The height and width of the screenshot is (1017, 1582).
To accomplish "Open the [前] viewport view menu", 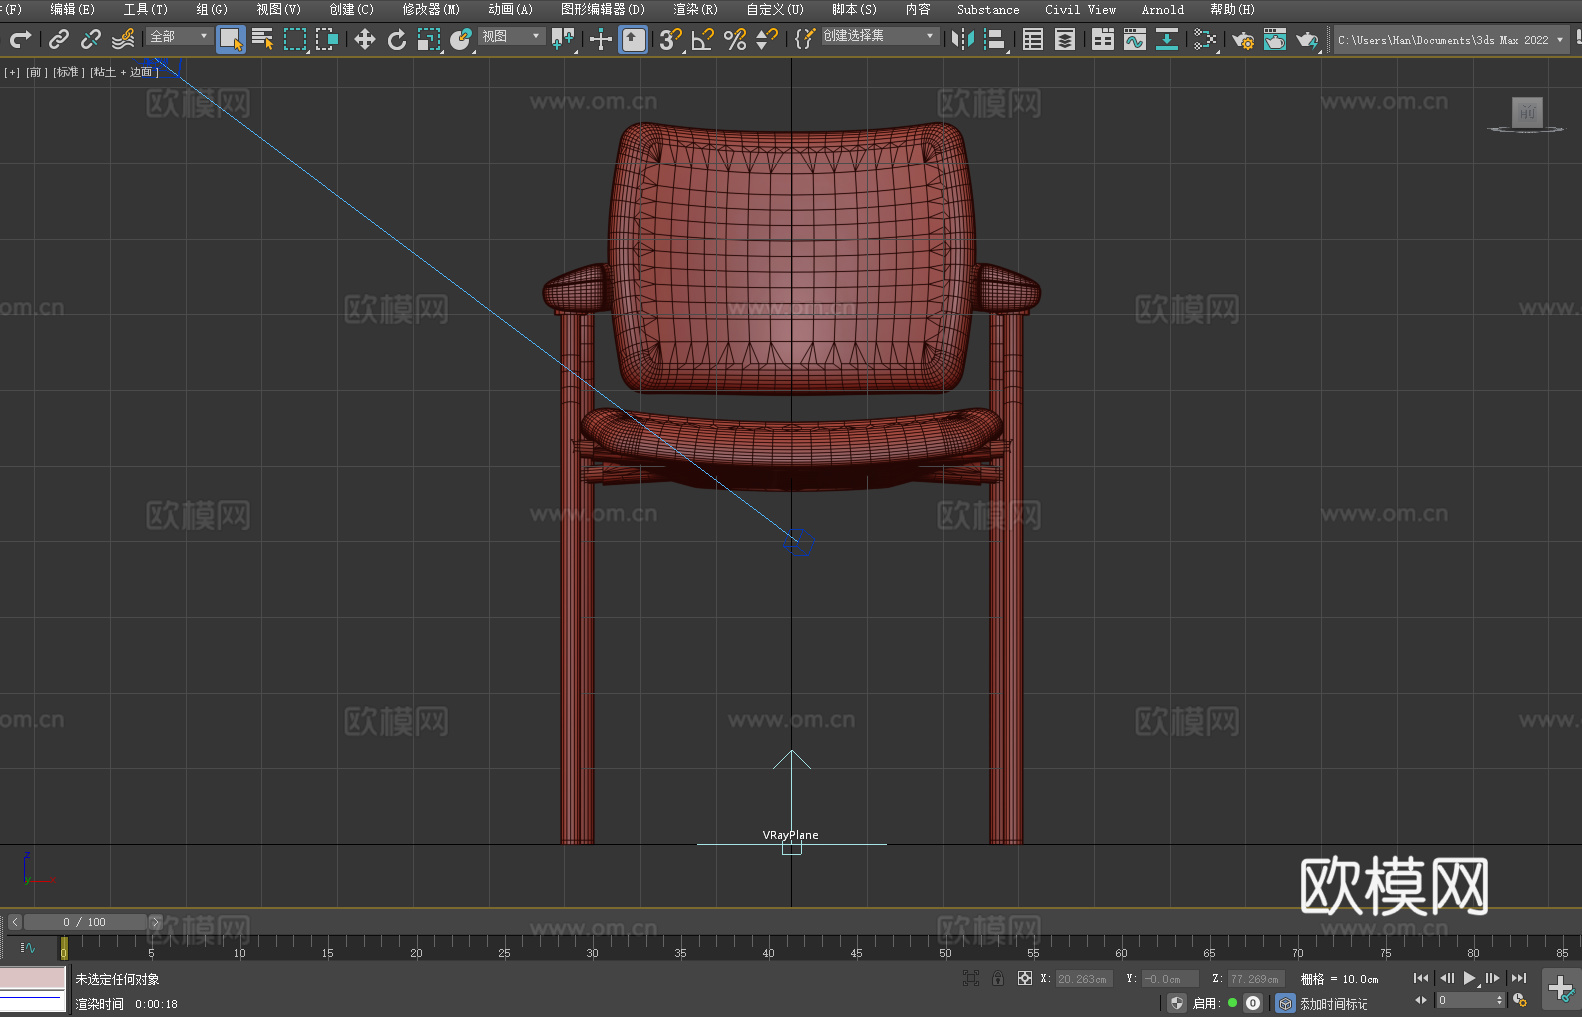I will click(37, 72).
